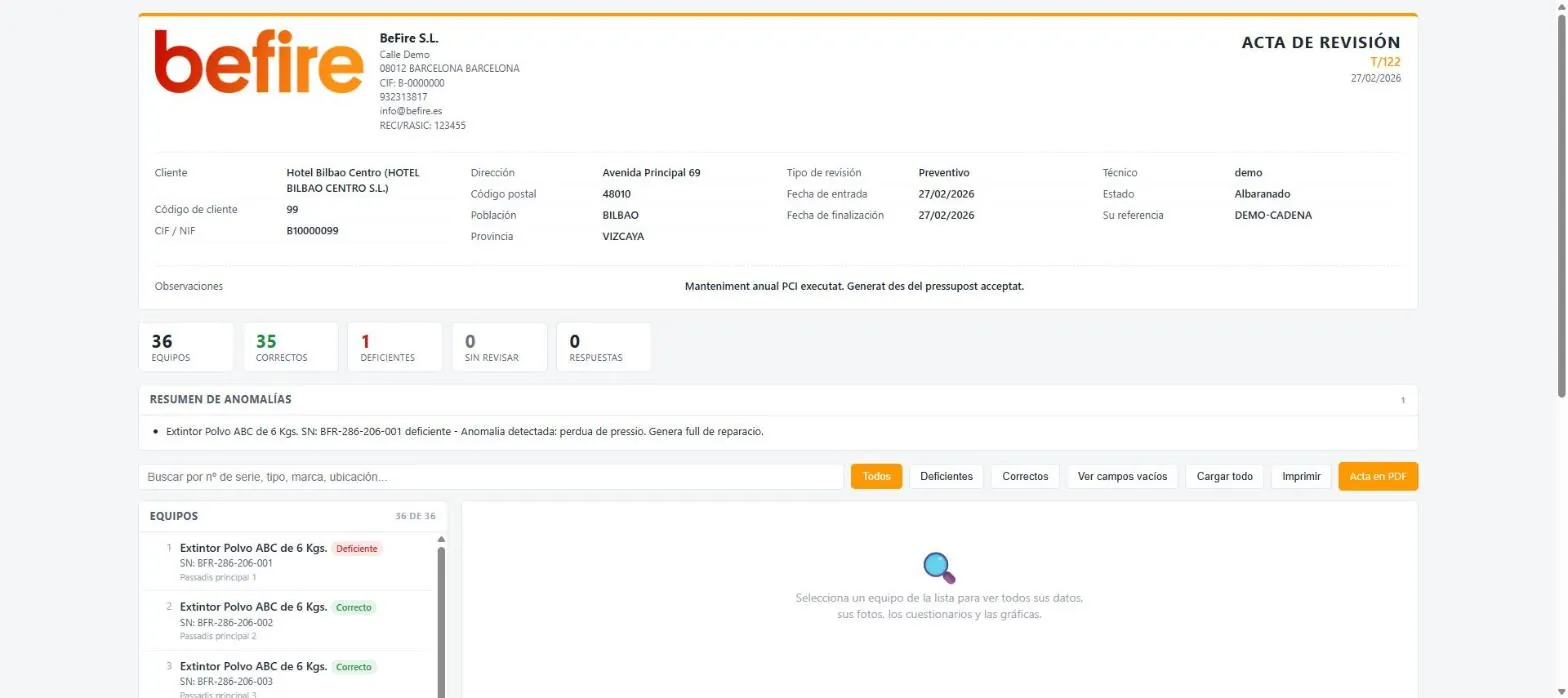Click the CIF value B10000099
Image resolution: width=1568 pixels, height=698 pixels.
click(313, 231)
